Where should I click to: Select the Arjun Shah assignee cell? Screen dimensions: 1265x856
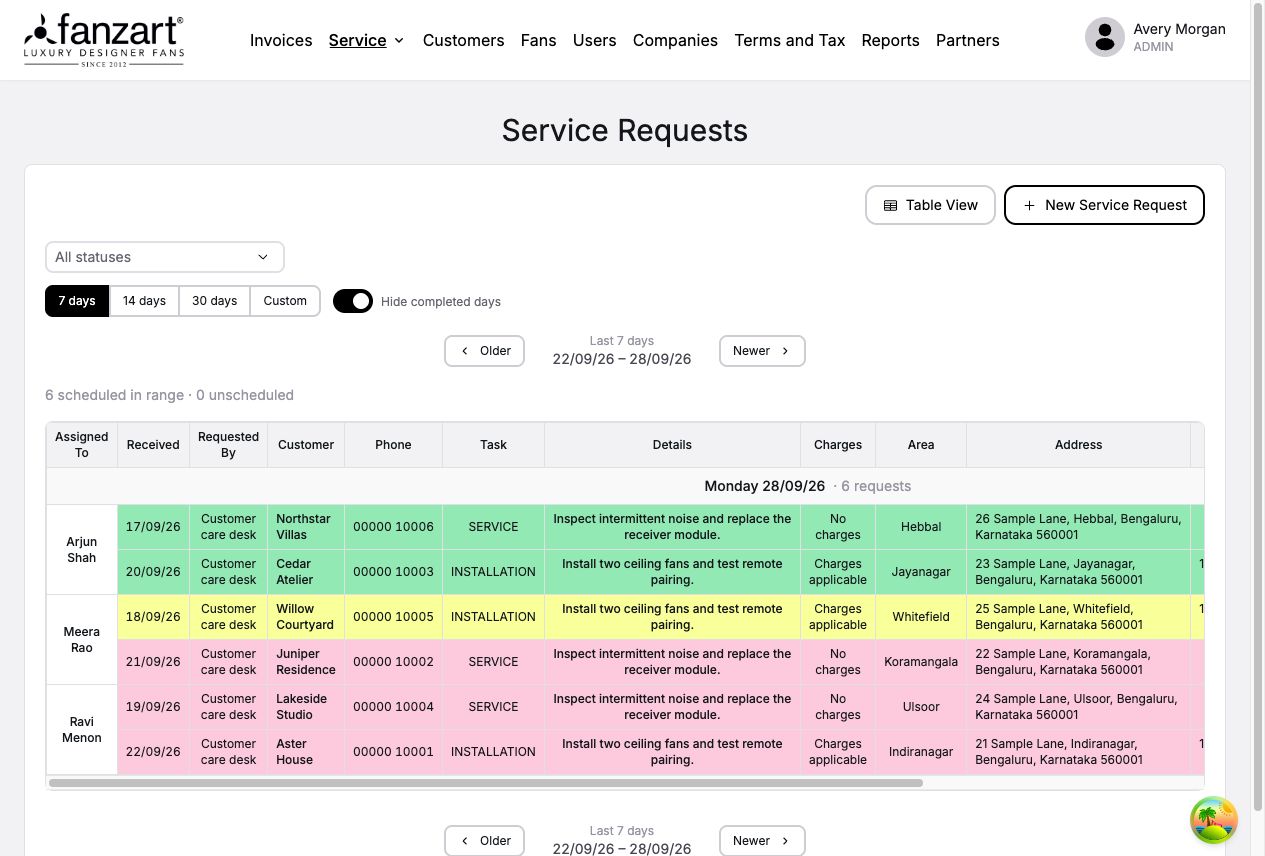[82, 550]
